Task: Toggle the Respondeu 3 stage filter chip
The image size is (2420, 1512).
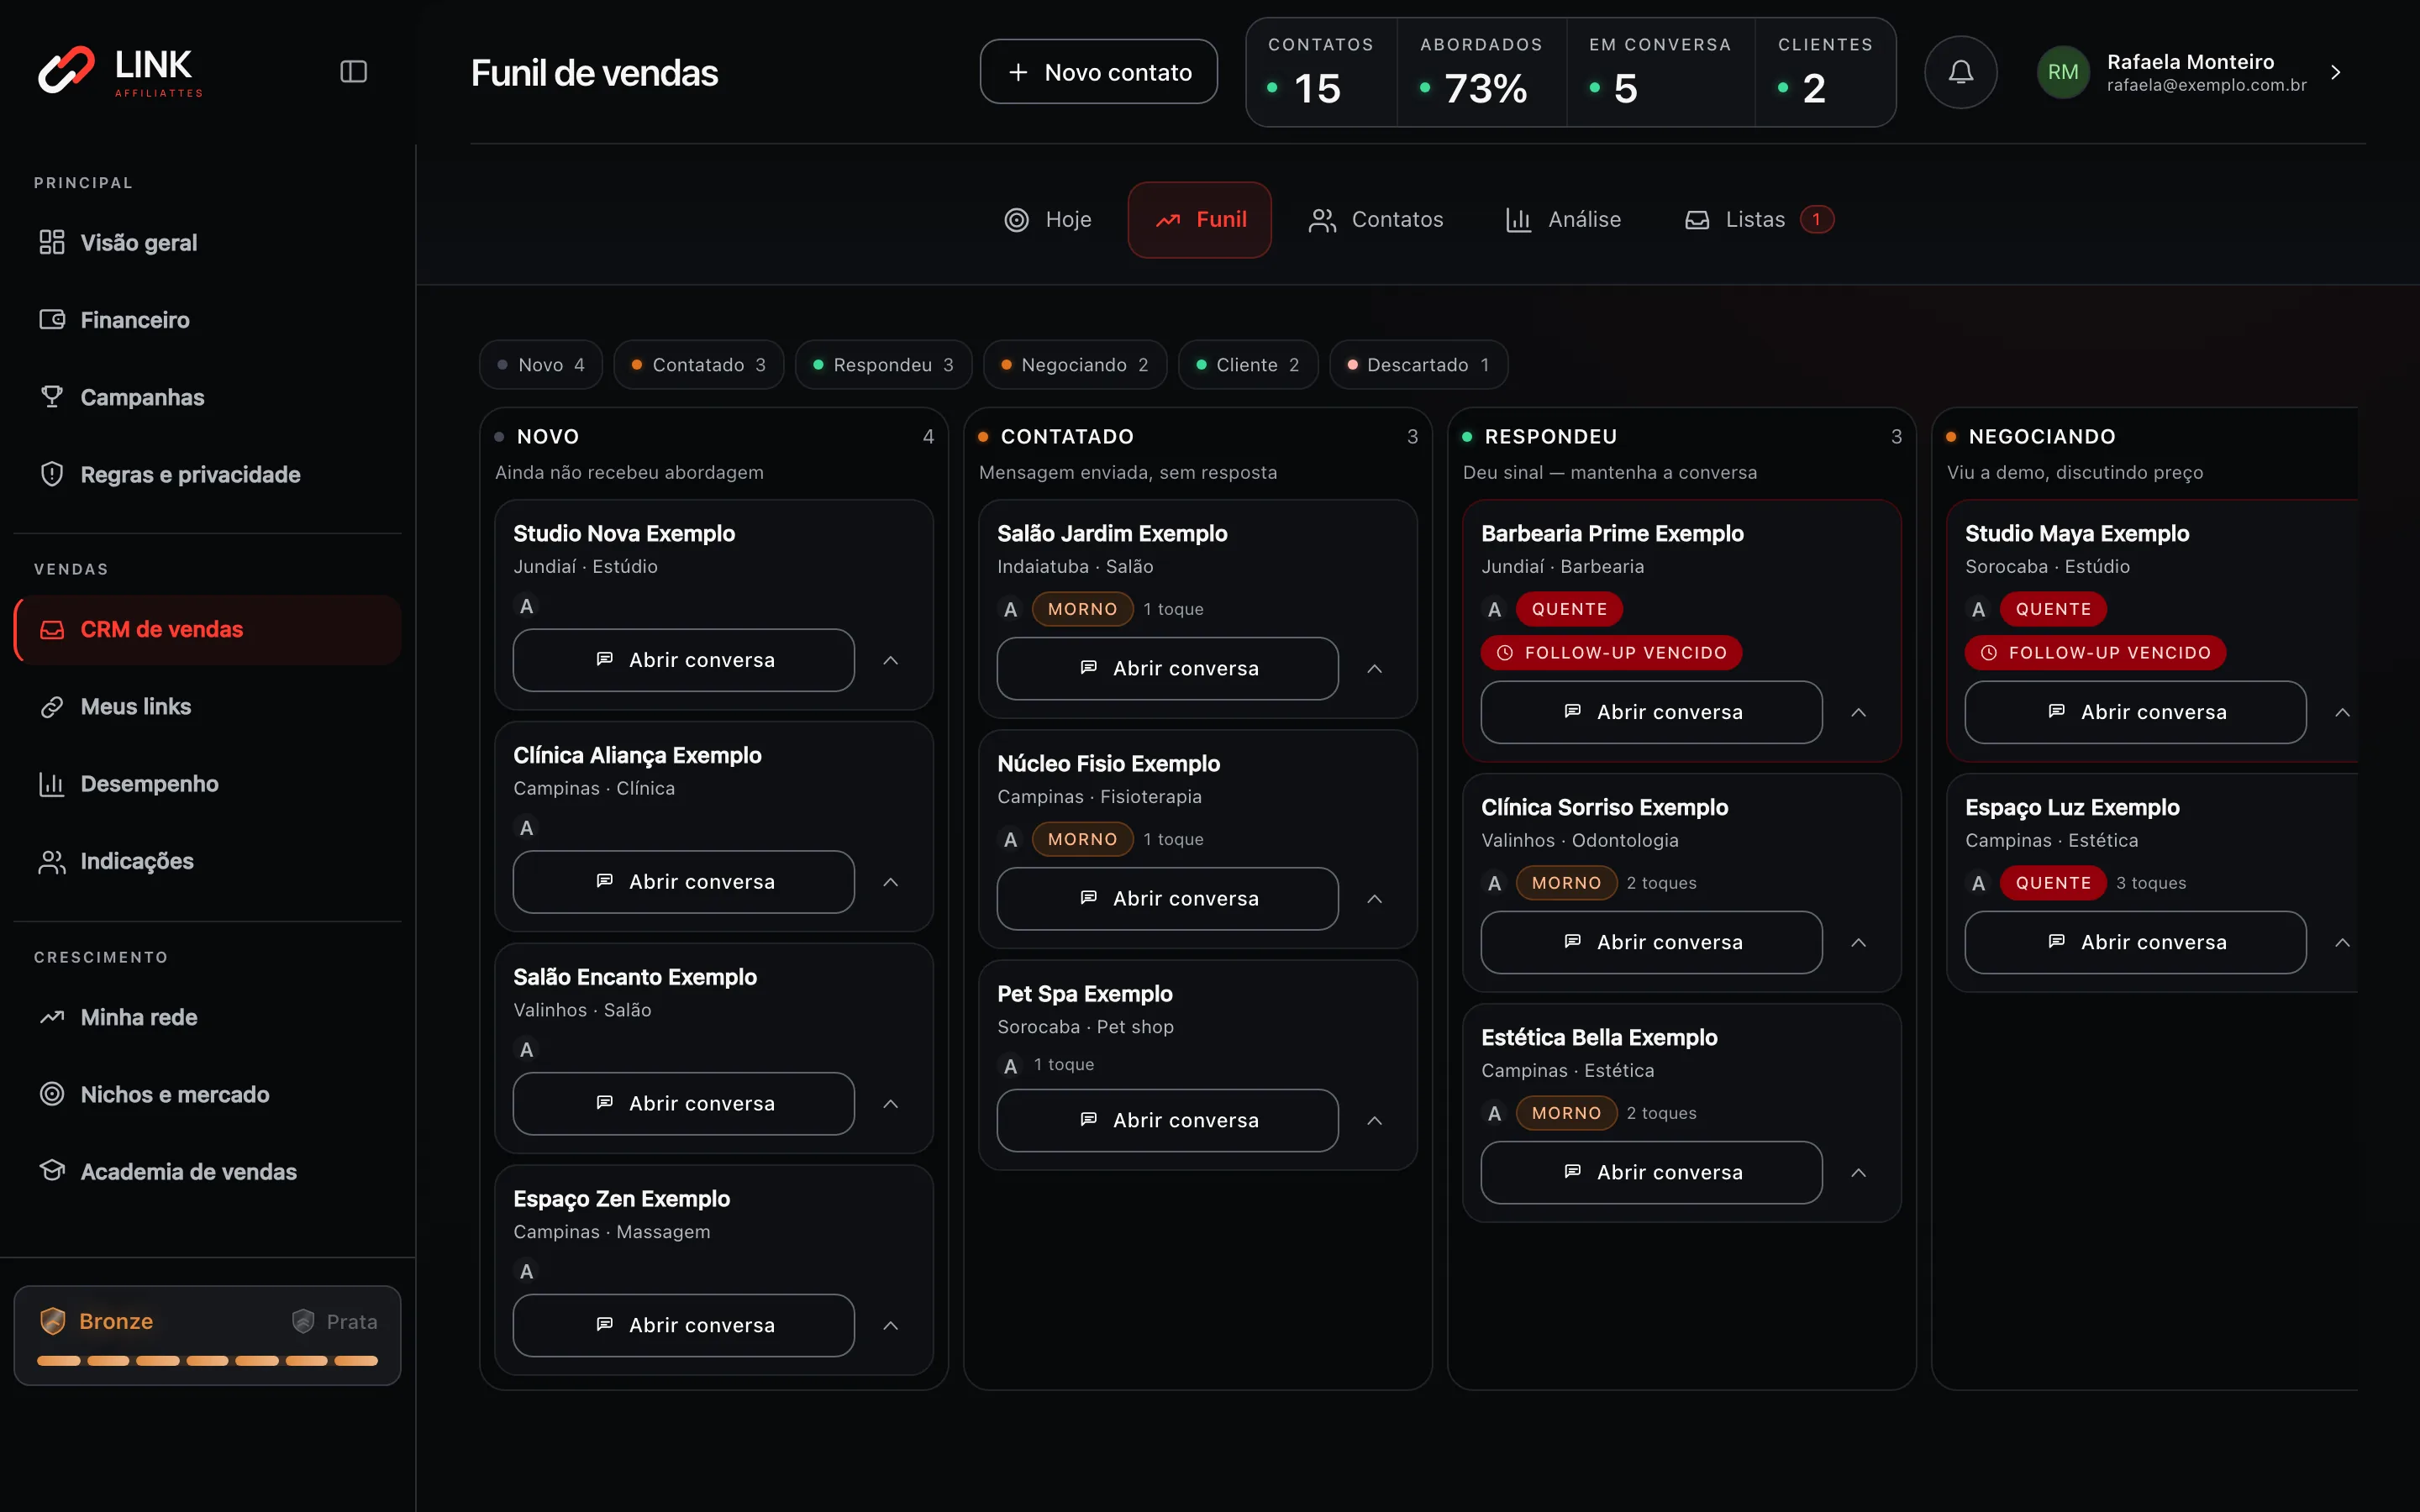Action: (x=884, y=365)
